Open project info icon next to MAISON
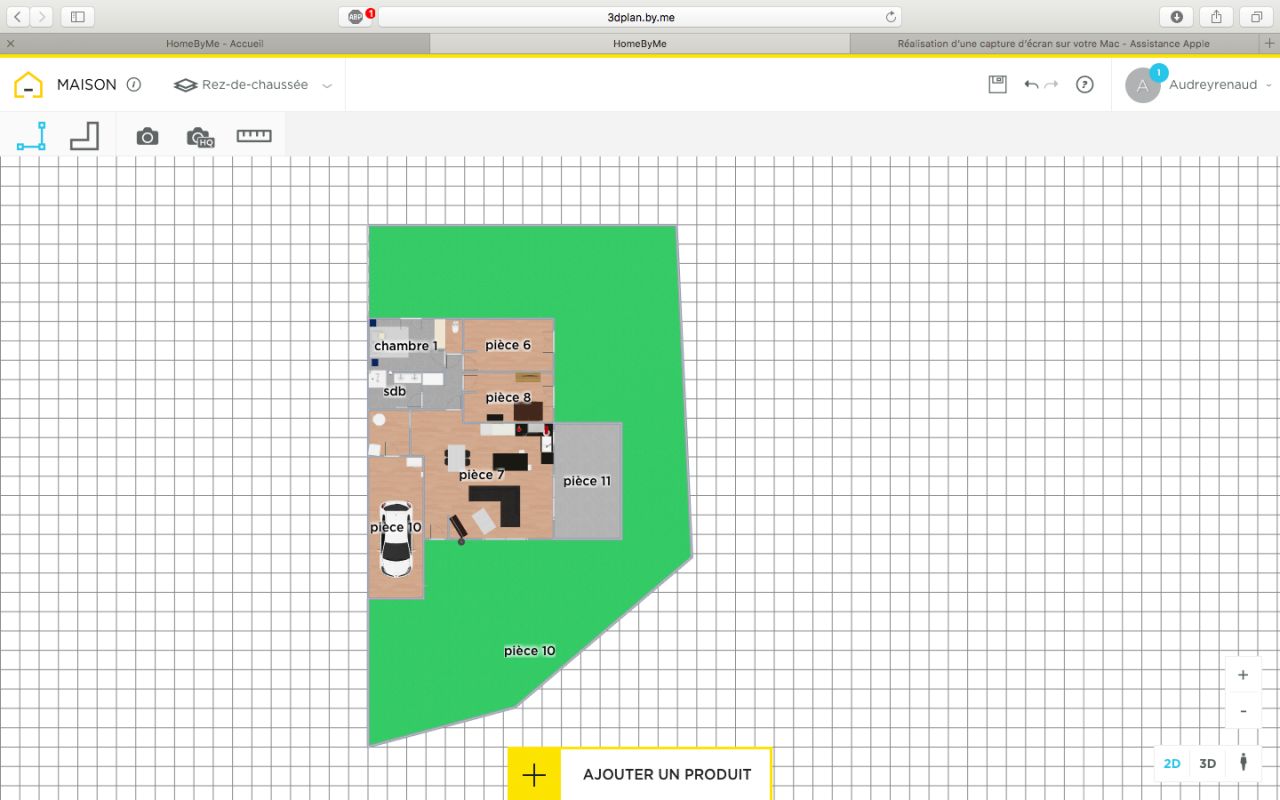The height and width of the screenshot is (800, 1280). point(134,85)
